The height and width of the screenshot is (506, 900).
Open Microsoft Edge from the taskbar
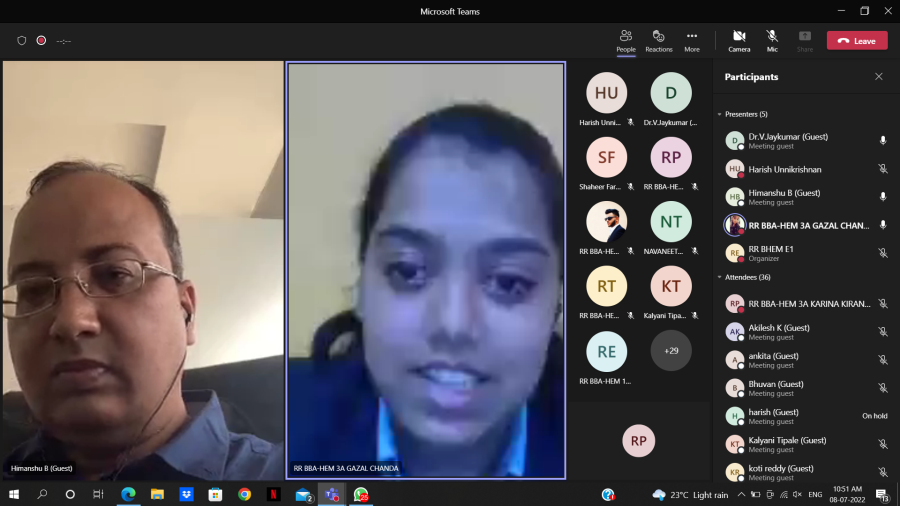(x=128, y=494)
